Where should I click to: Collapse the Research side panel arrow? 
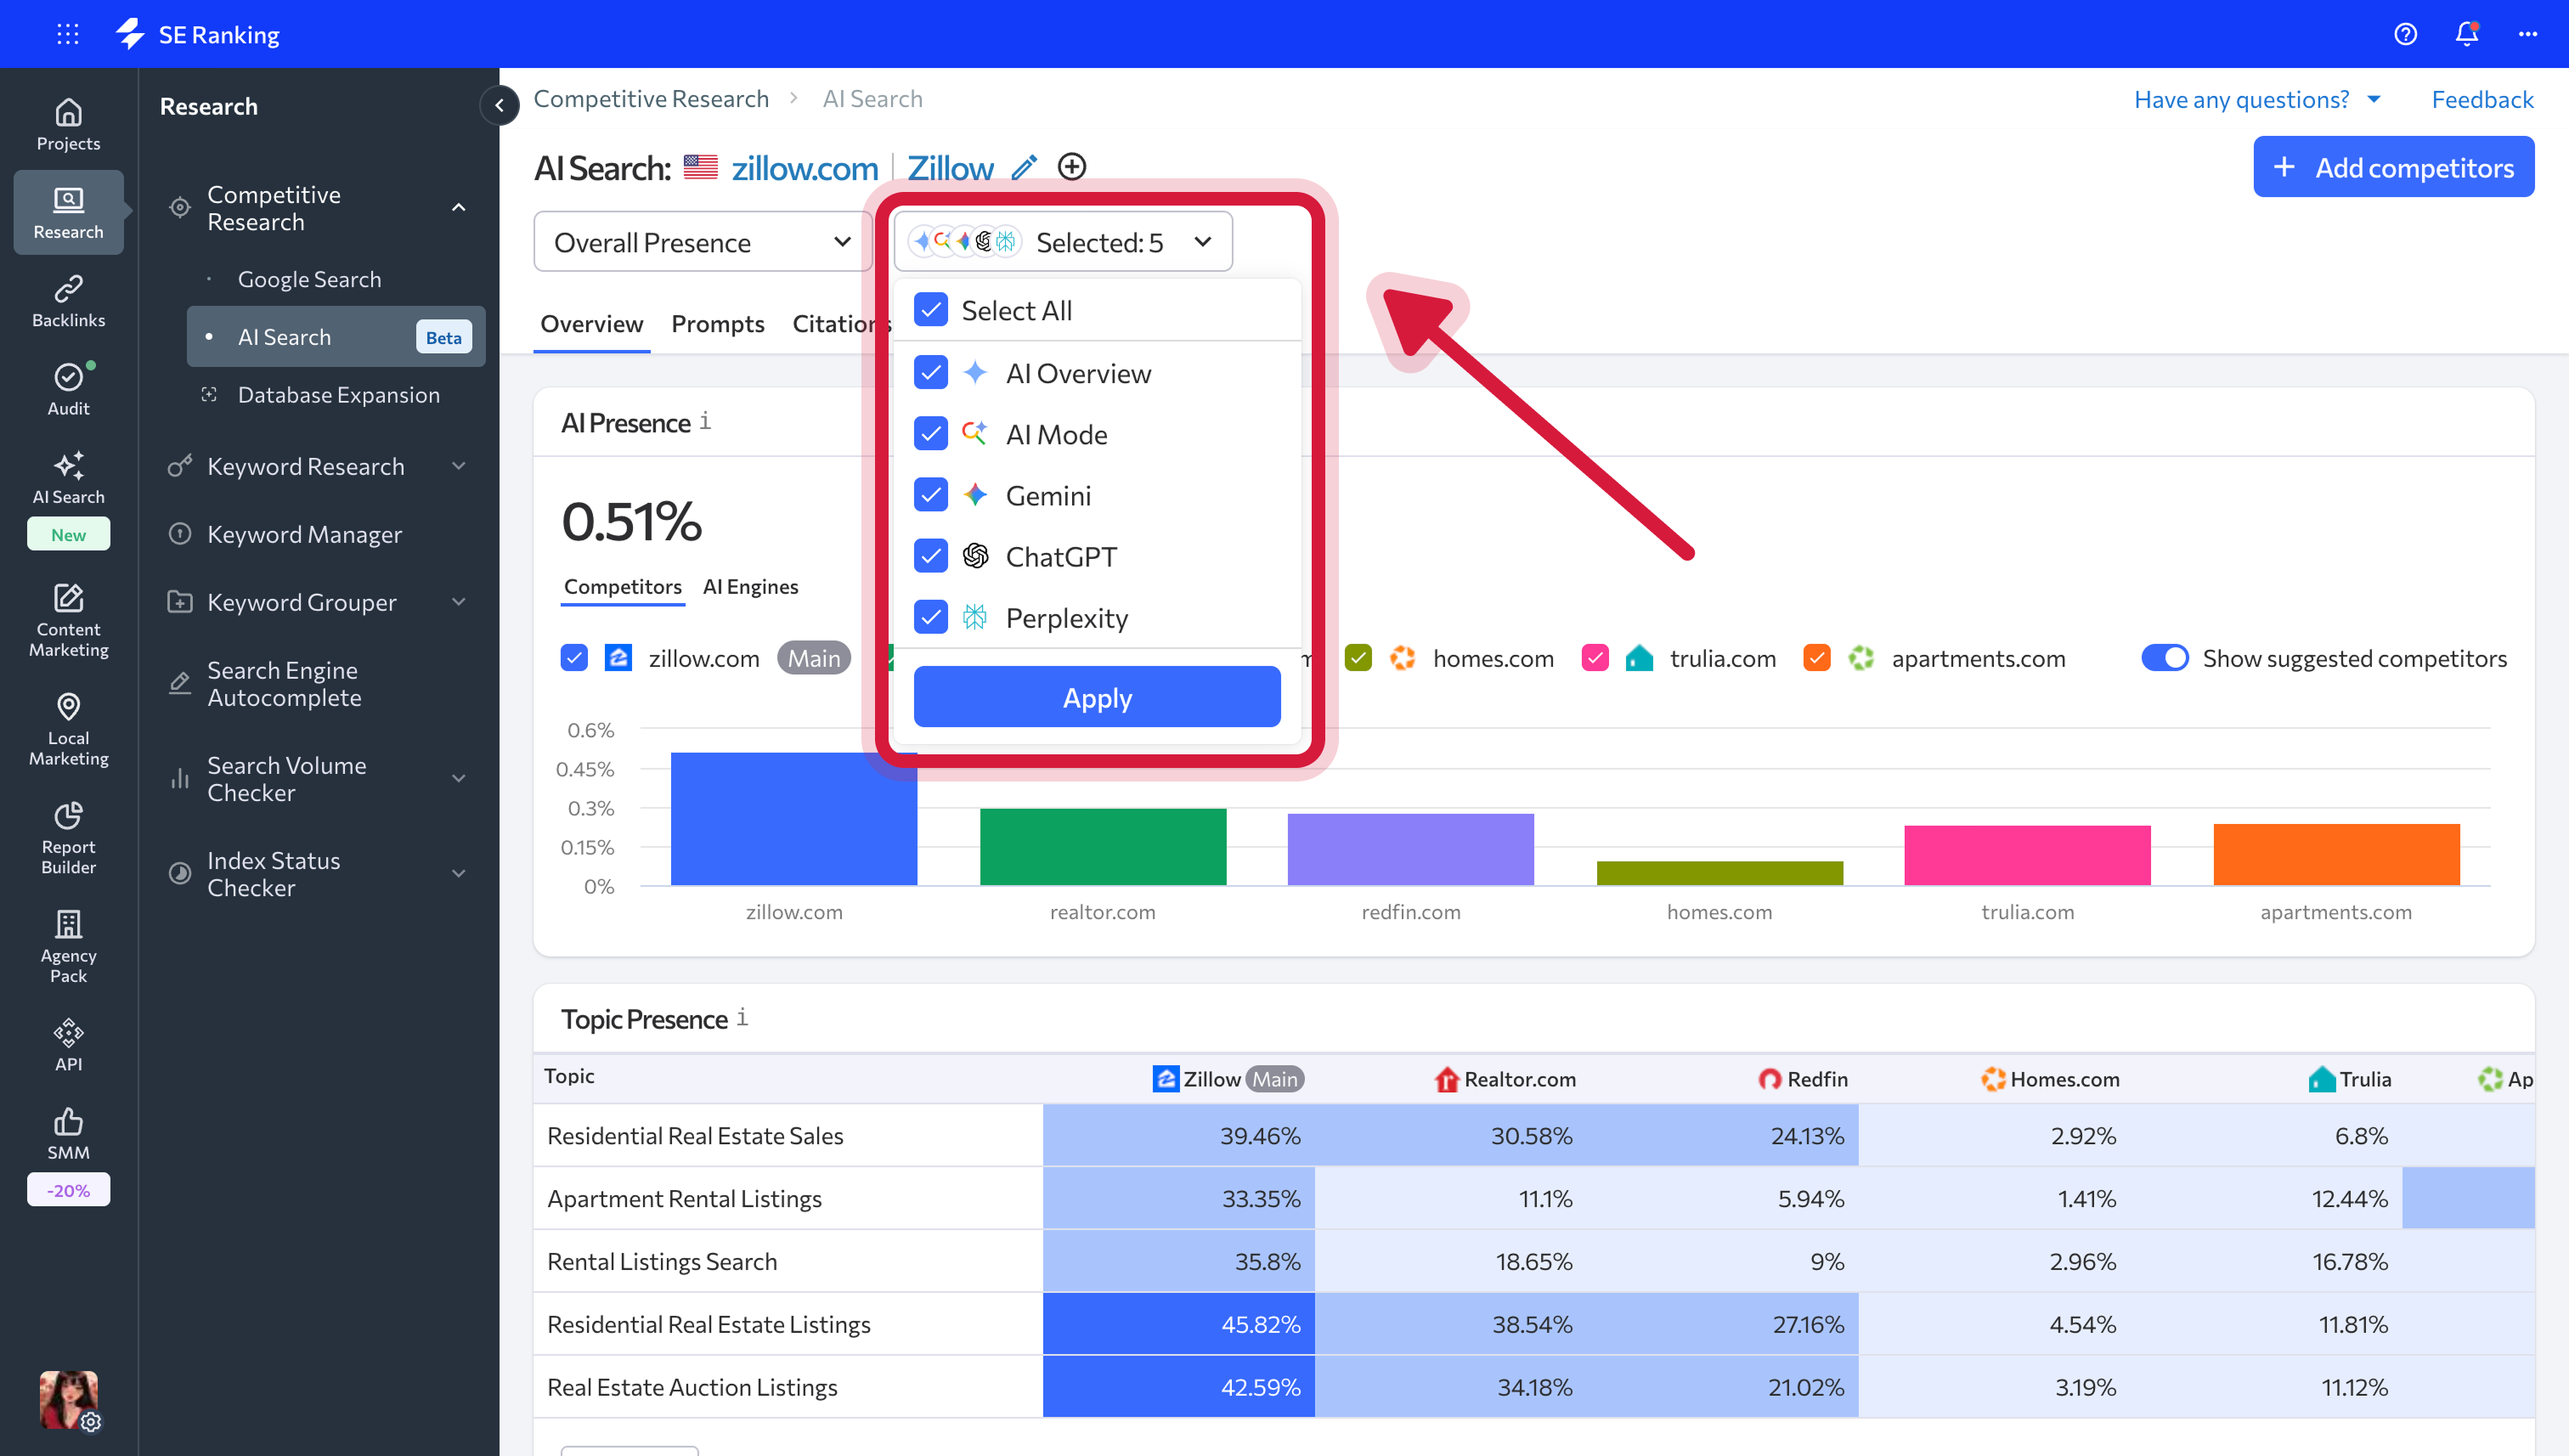click(x=499, y=105)
